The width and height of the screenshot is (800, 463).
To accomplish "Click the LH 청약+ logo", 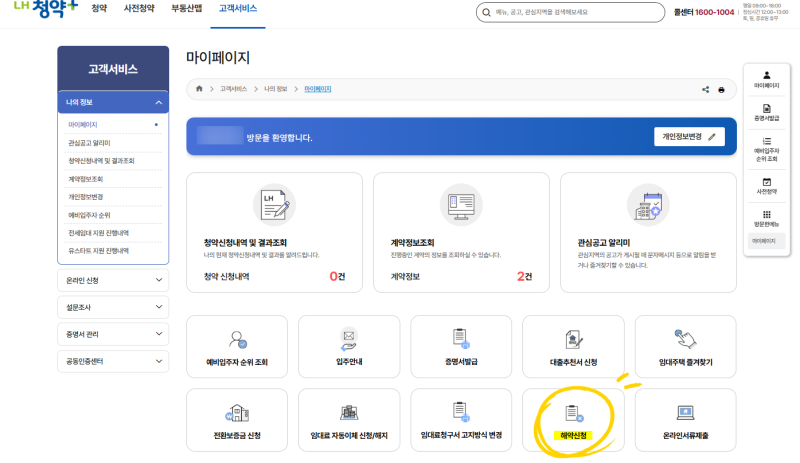I will [x=46, y=8].
